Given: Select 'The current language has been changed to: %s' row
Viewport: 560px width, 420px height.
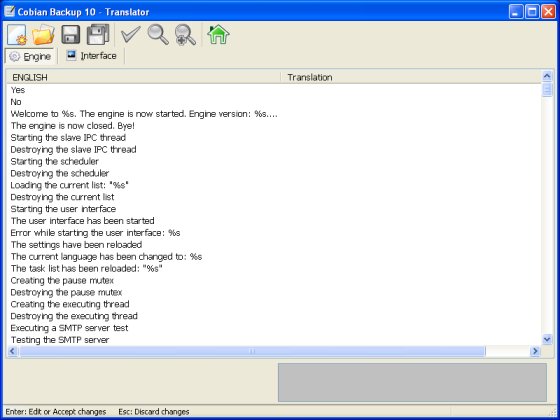Looking at the screenshot, I should point(274,256).
